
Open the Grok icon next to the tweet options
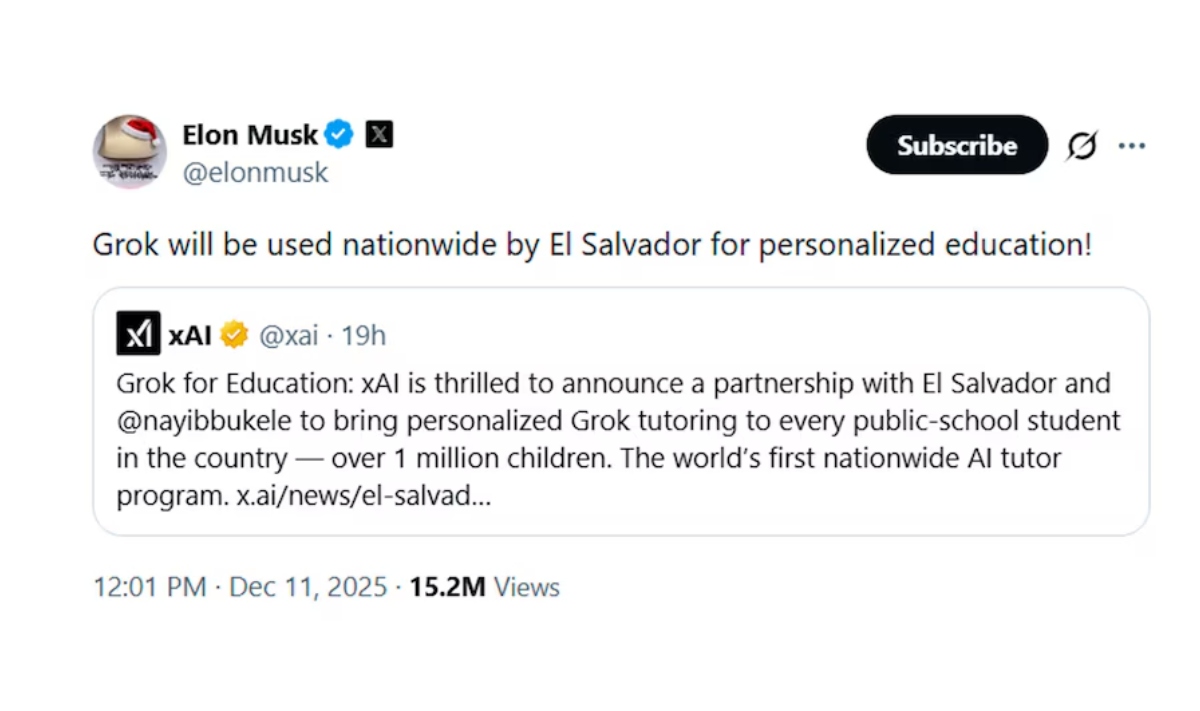1081,145
